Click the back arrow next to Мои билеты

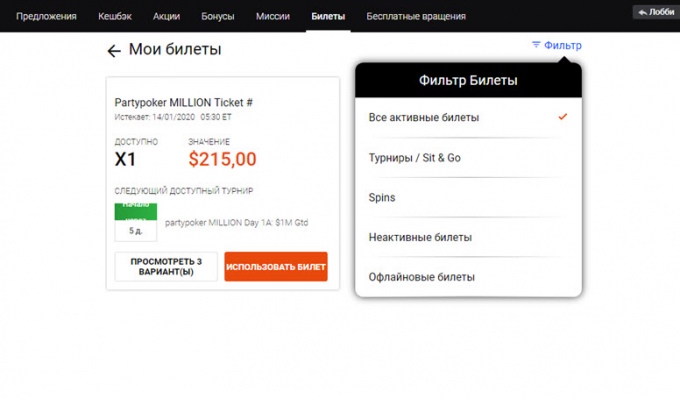tap(114, 51)
